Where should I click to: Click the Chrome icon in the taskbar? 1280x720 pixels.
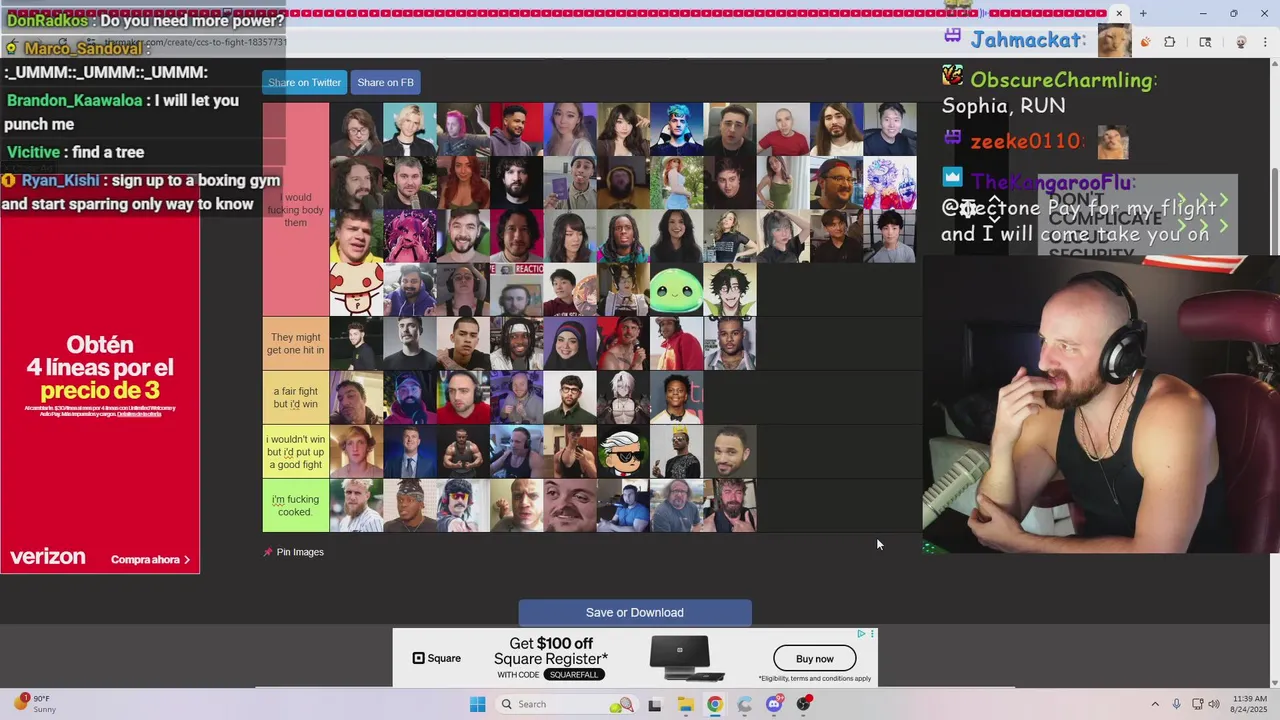coord(715,704)
